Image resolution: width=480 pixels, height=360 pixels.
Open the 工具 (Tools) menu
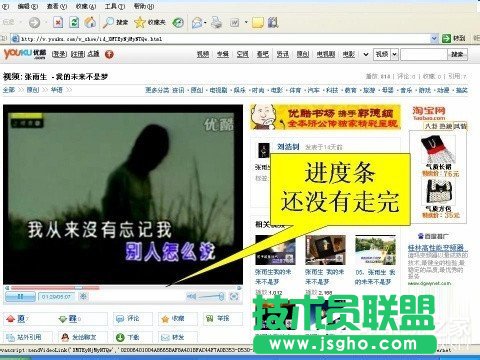click(115, 6)
